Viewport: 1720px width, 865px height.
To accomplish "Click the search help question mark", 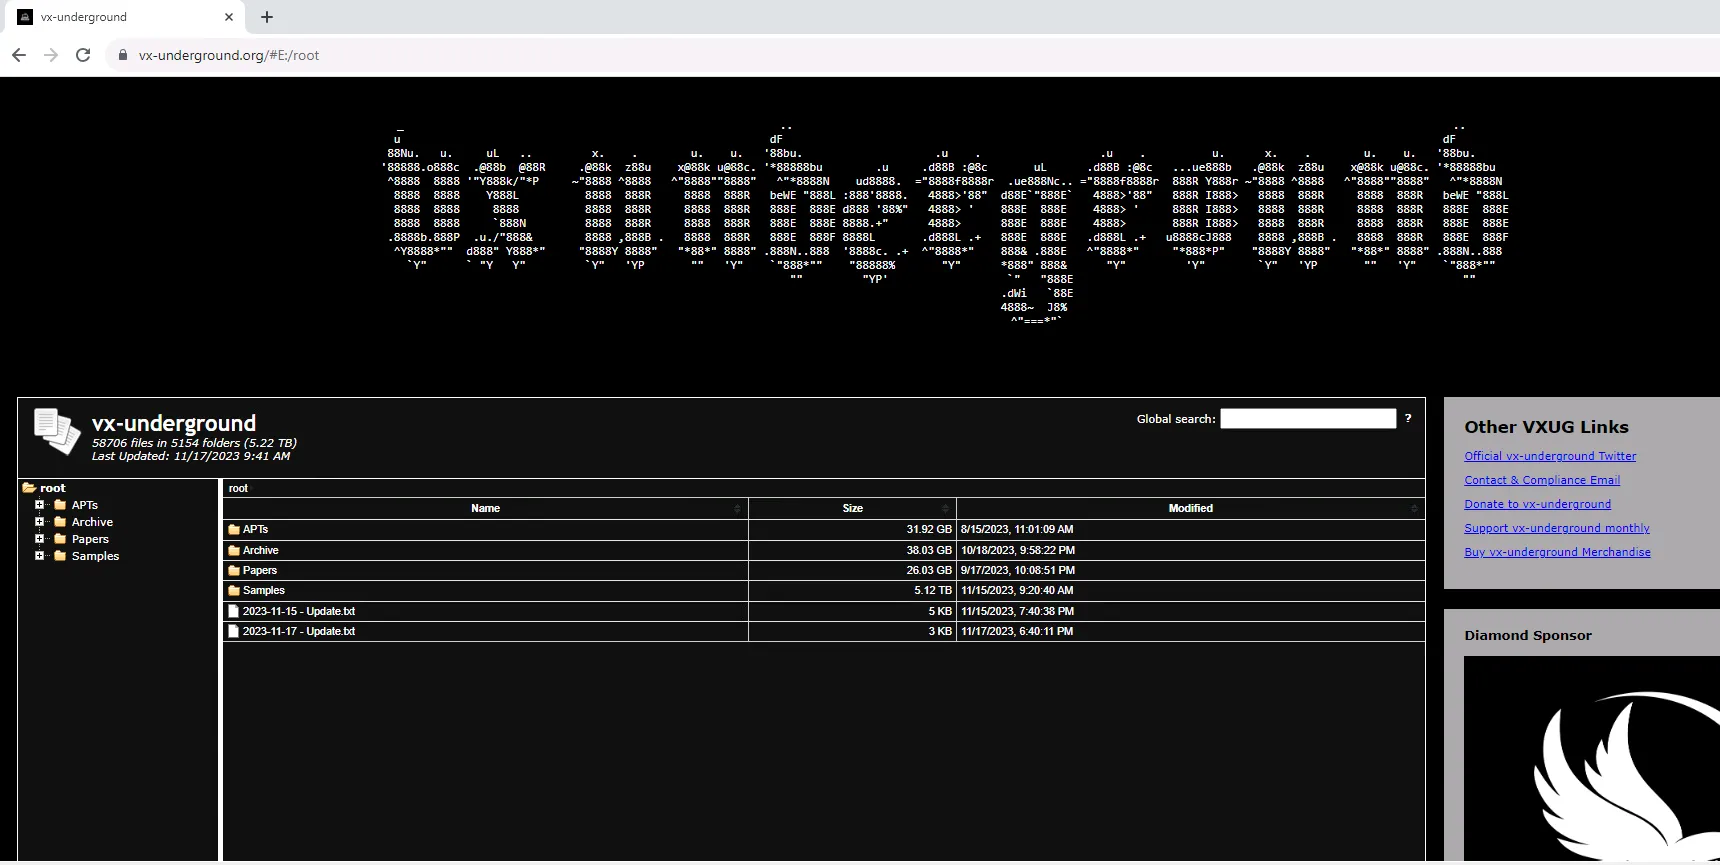I will coord(1408,418).
